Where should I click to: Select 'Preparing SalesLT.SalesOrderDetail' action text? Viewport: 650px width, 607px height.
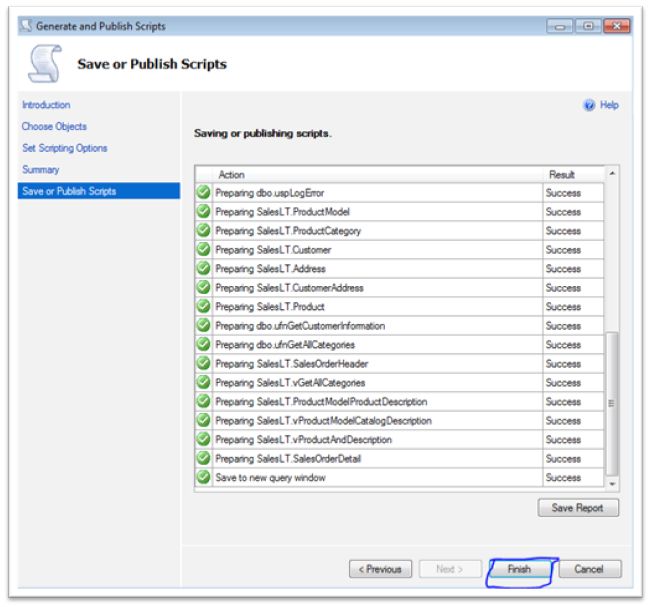coord(288,459)
